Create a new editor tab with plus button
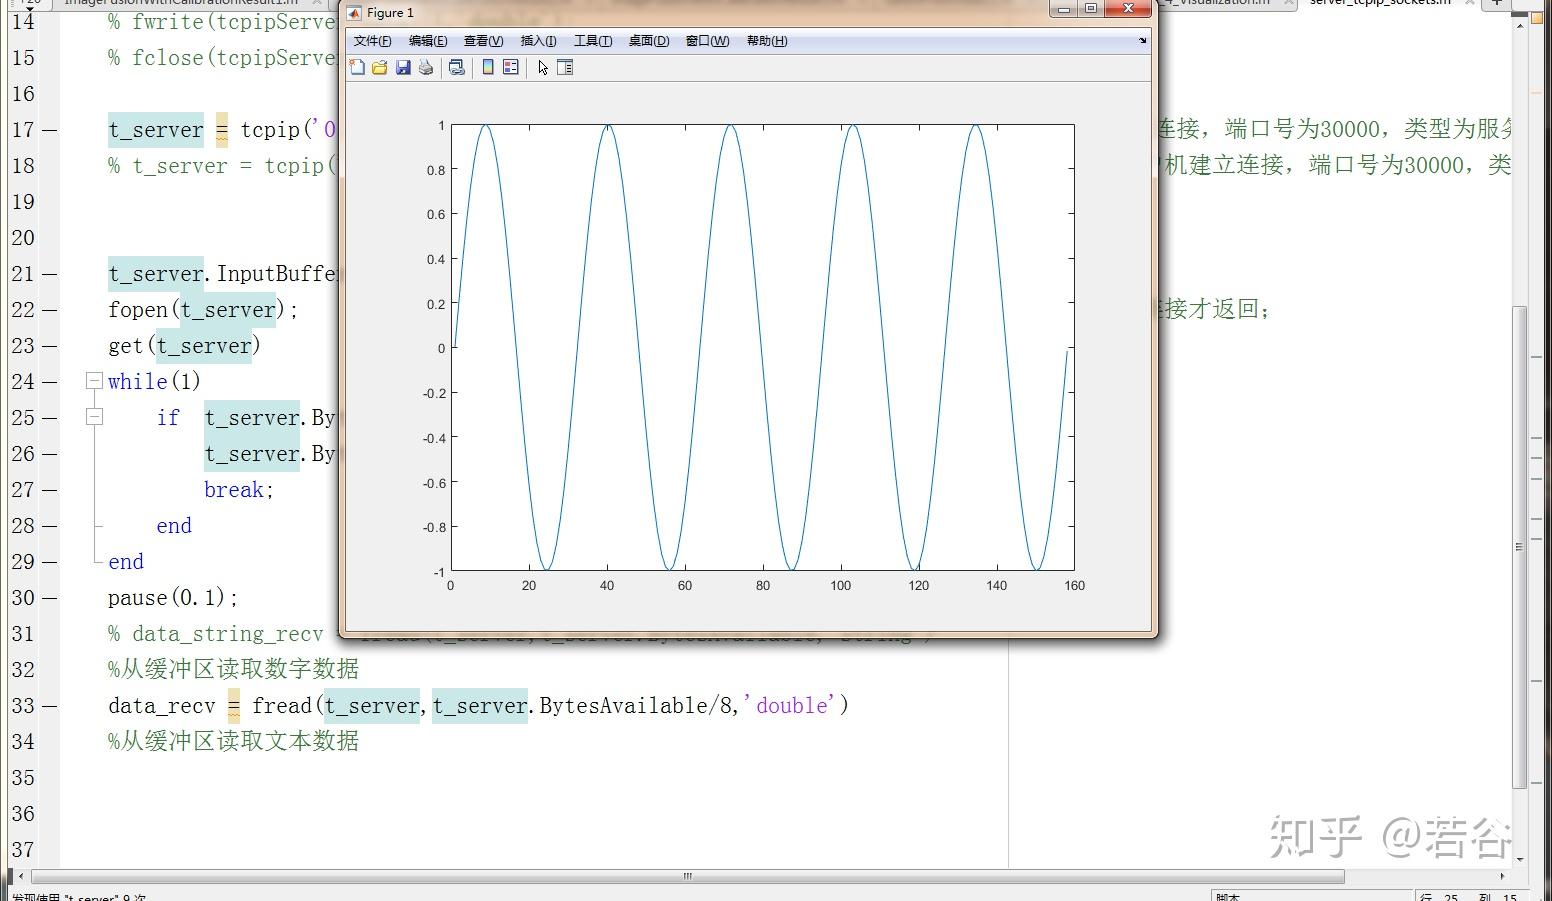The image size is (1552, 901). [1495, 4]
